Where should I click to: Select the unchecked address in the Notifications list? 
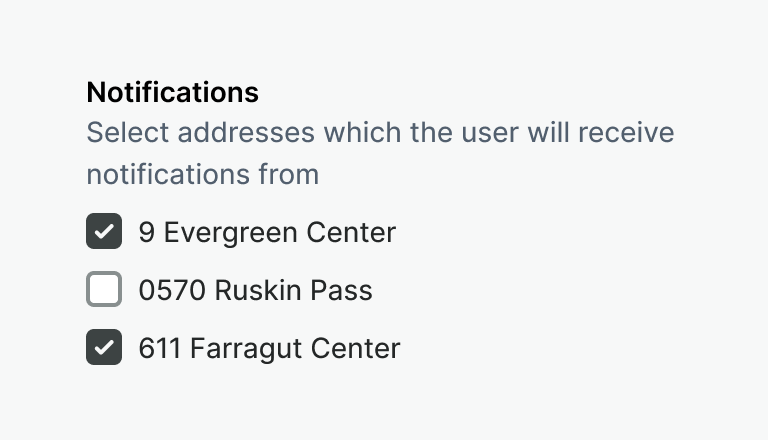point(104,290)
